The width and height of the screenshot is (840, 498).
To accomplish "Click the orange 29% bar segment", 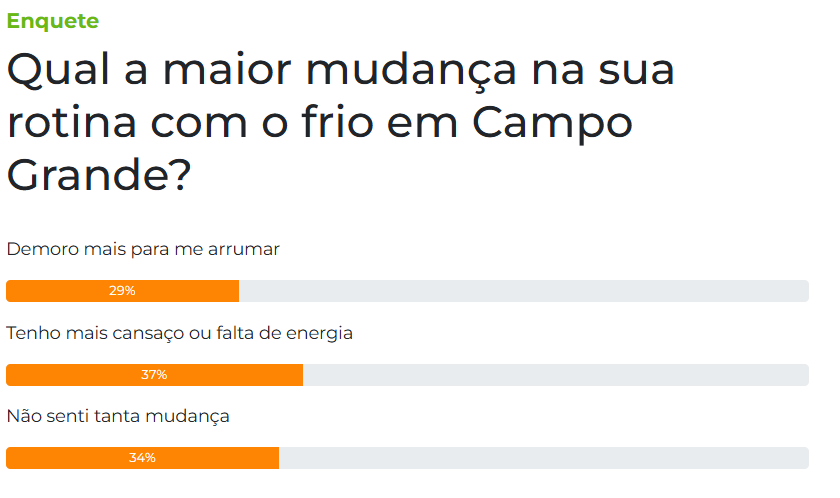I will pos(123,291).
